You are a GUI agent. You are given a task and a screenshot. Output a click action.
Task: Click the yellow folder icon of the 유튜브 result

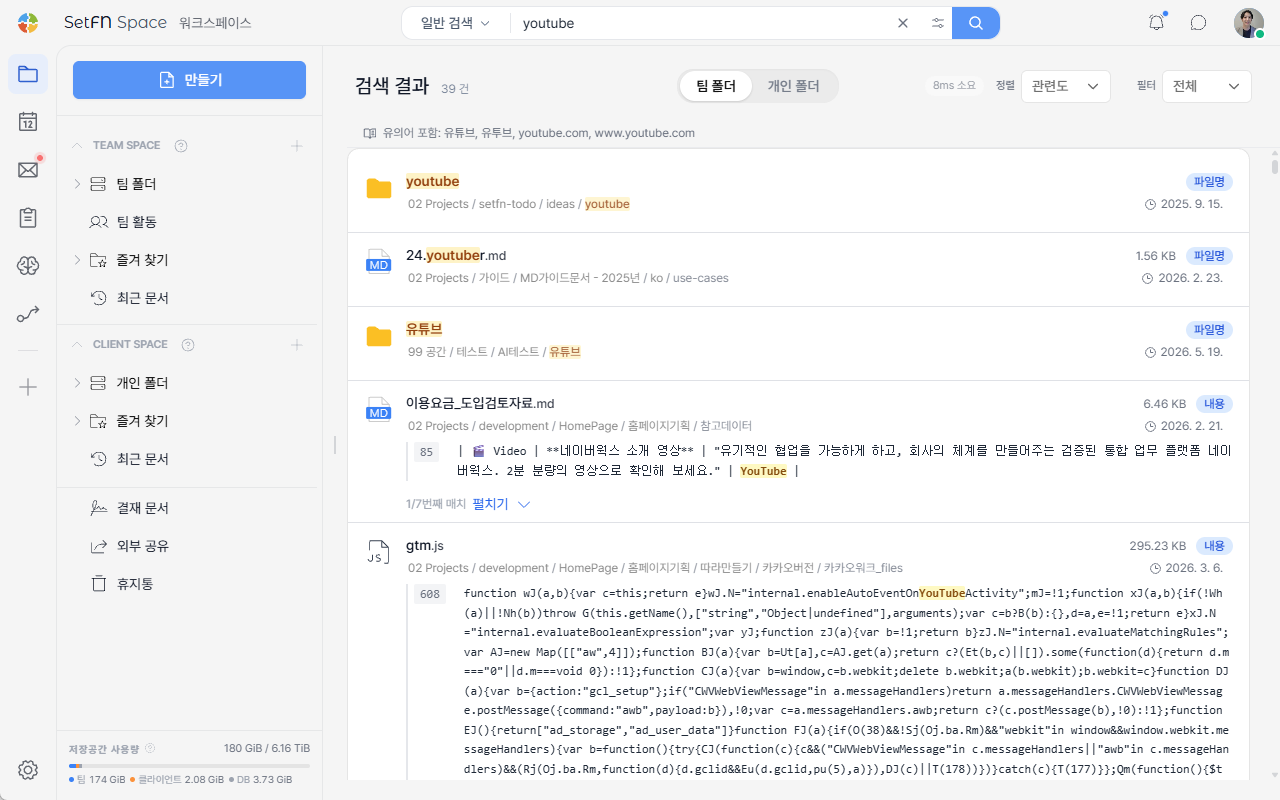[x=379, y=337]
